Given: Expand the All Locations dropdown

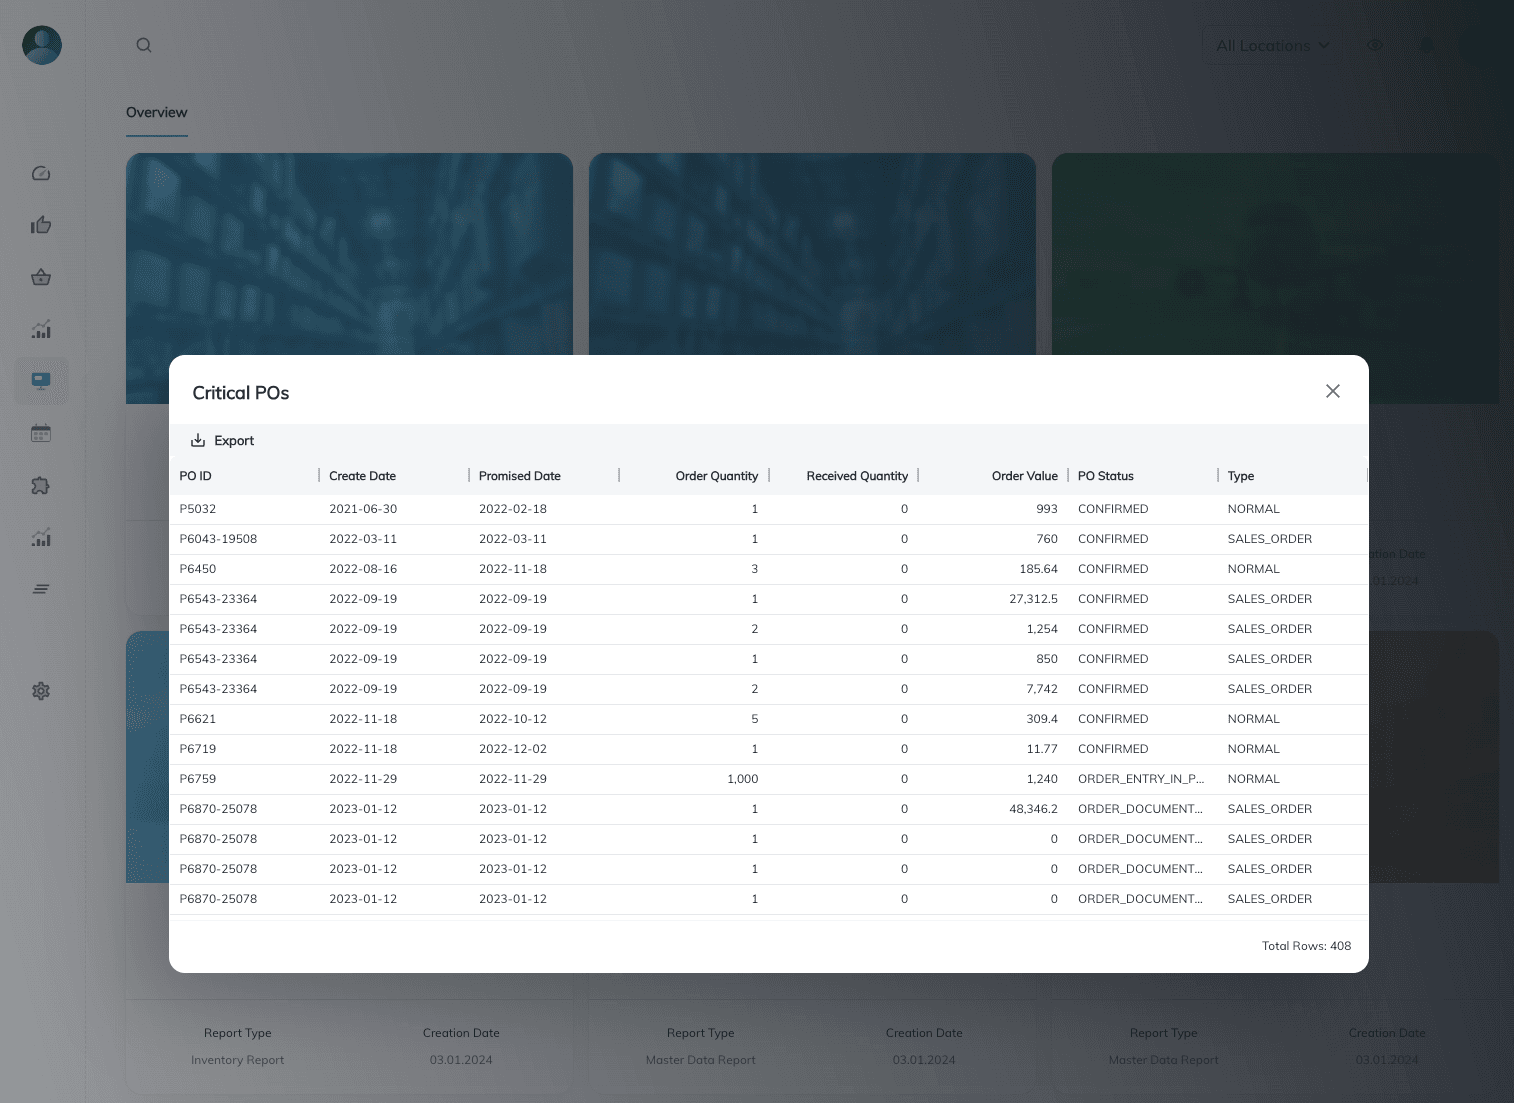Looking at the screenshot, I should (x=1272, y=46).
